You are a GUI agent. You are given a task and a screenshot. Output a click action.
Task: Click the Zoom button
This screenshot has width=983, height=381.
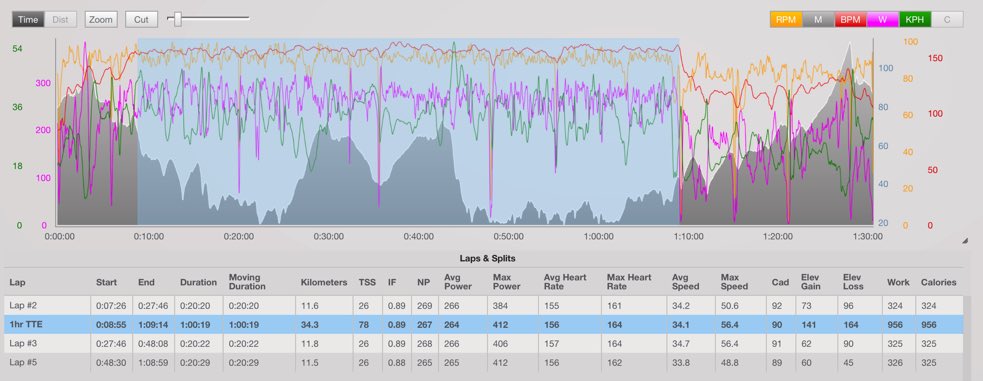click(100, 19)
